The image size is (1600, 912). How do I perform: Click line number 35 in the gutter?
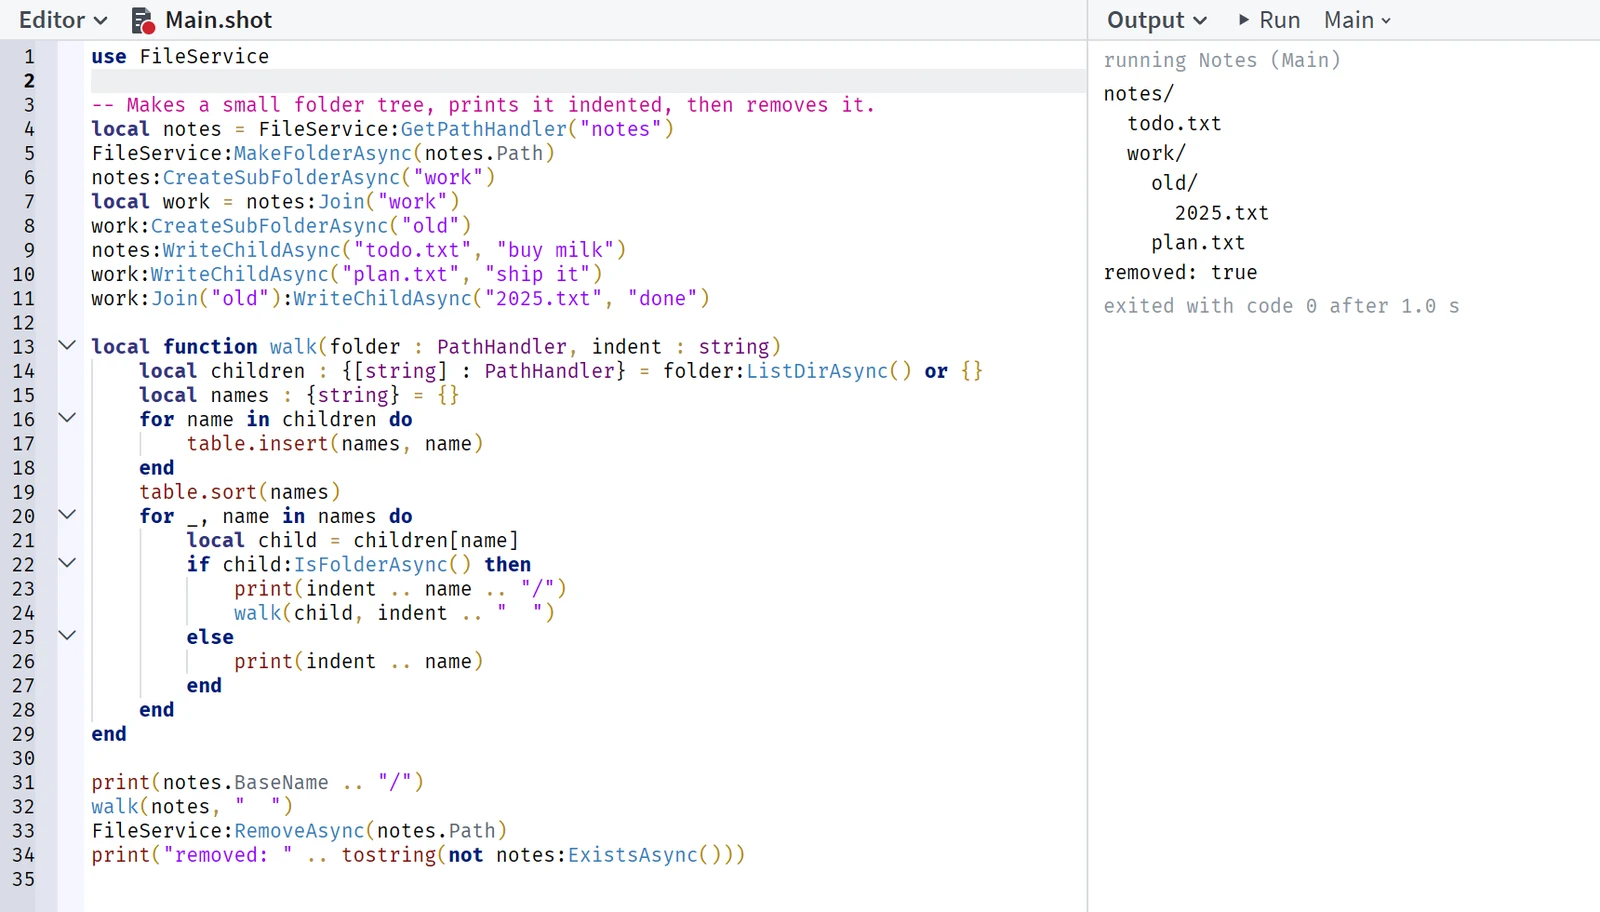[23, 879]
